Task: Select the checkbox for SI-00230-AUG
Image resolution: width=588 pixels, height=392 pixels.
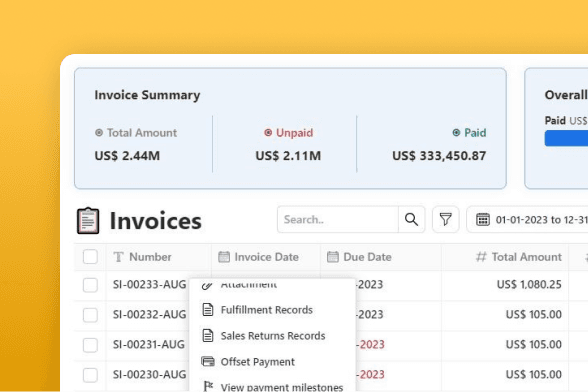Action: point(90,375)
